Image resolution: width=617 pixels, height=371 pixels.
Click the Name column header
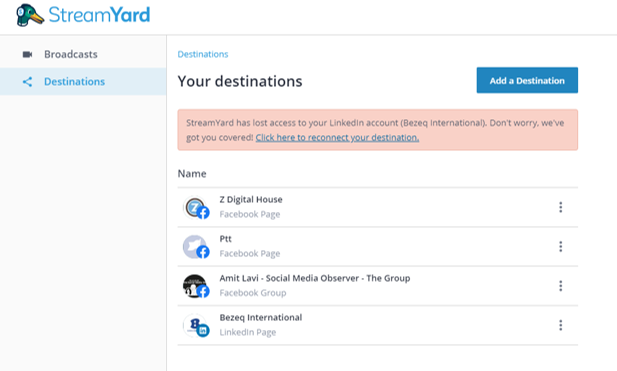click(192, 174)
